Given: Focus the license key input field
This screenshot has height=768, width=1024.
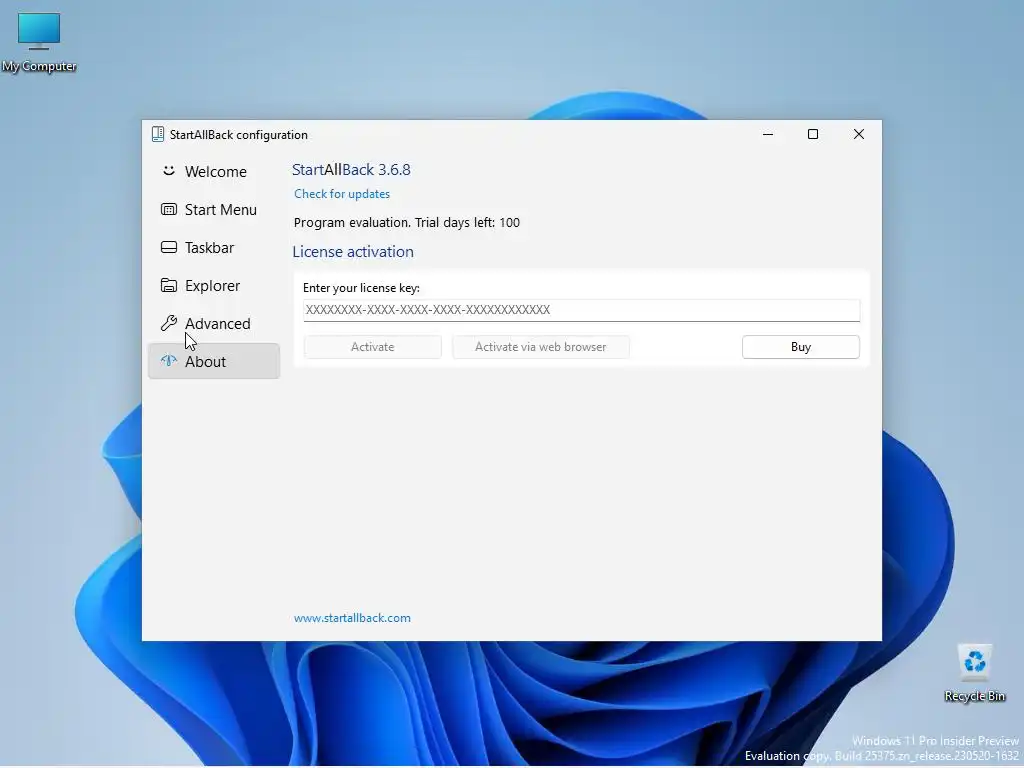Looking at the screenshot, I should point(581,310).
